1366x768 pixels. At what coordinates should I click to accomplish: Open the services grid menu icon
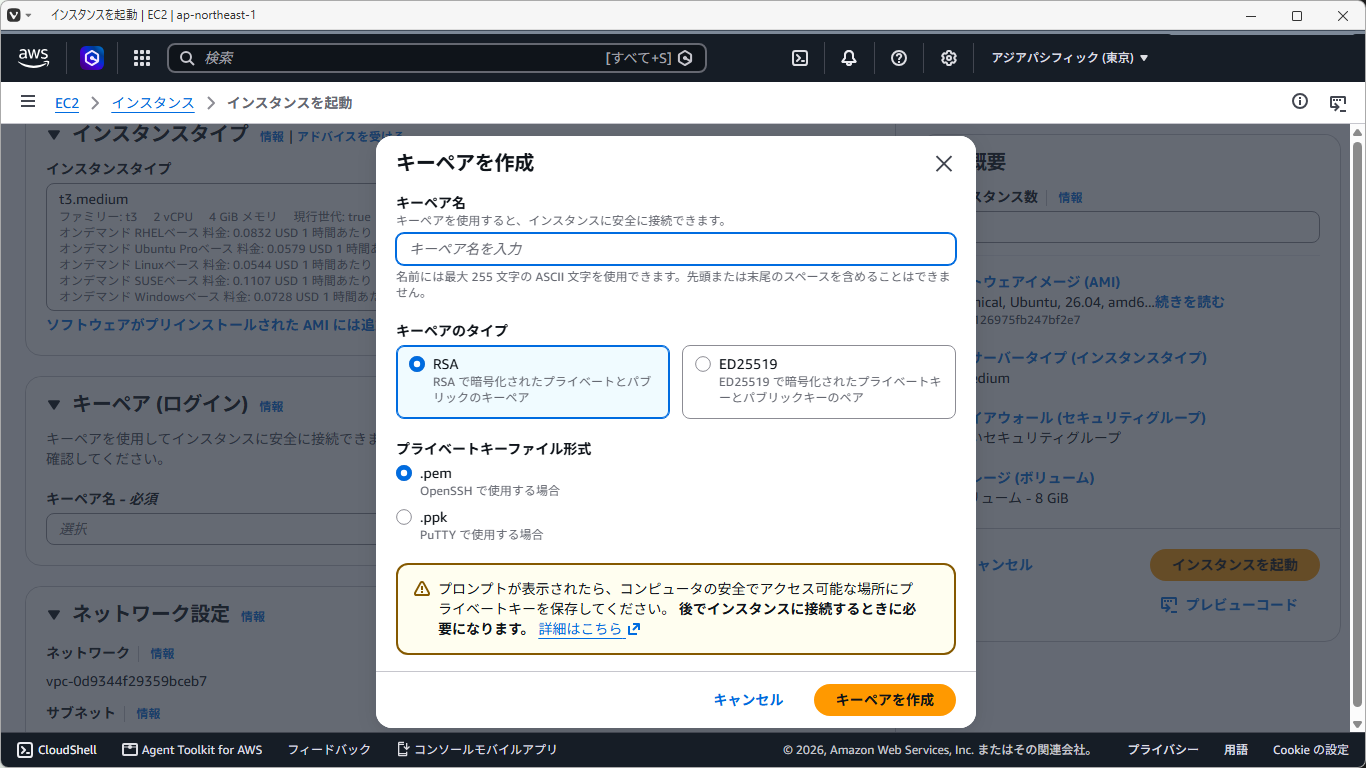click(x=141, y=58)
